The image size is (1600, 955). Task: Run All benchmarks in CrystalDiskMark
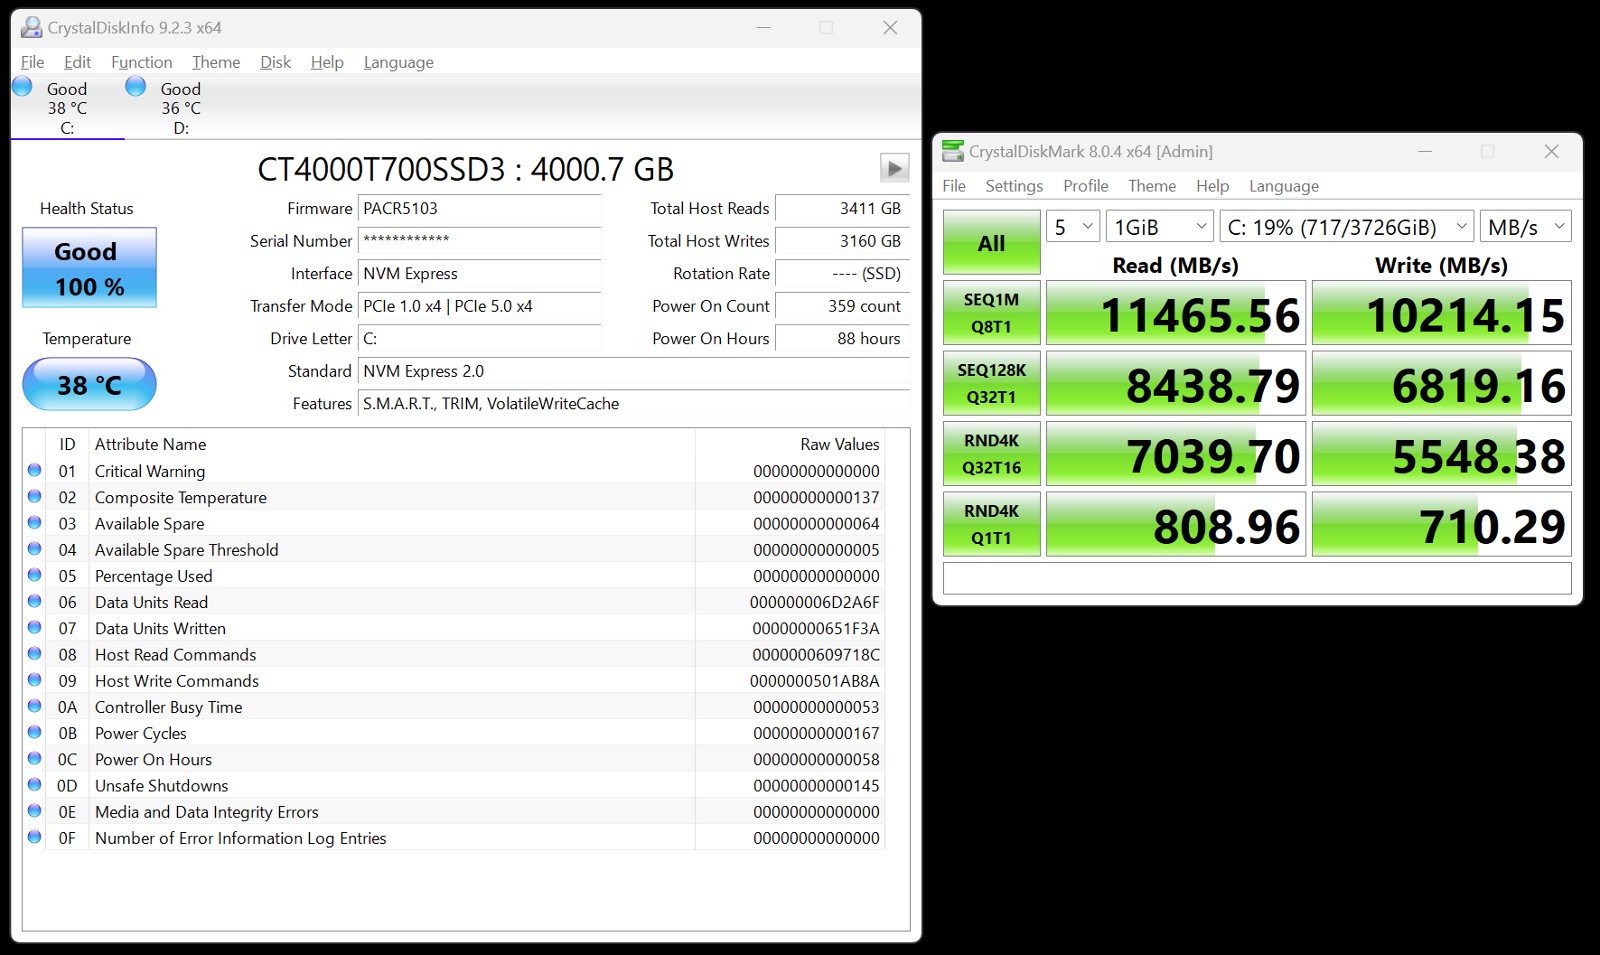click(991, 243)
